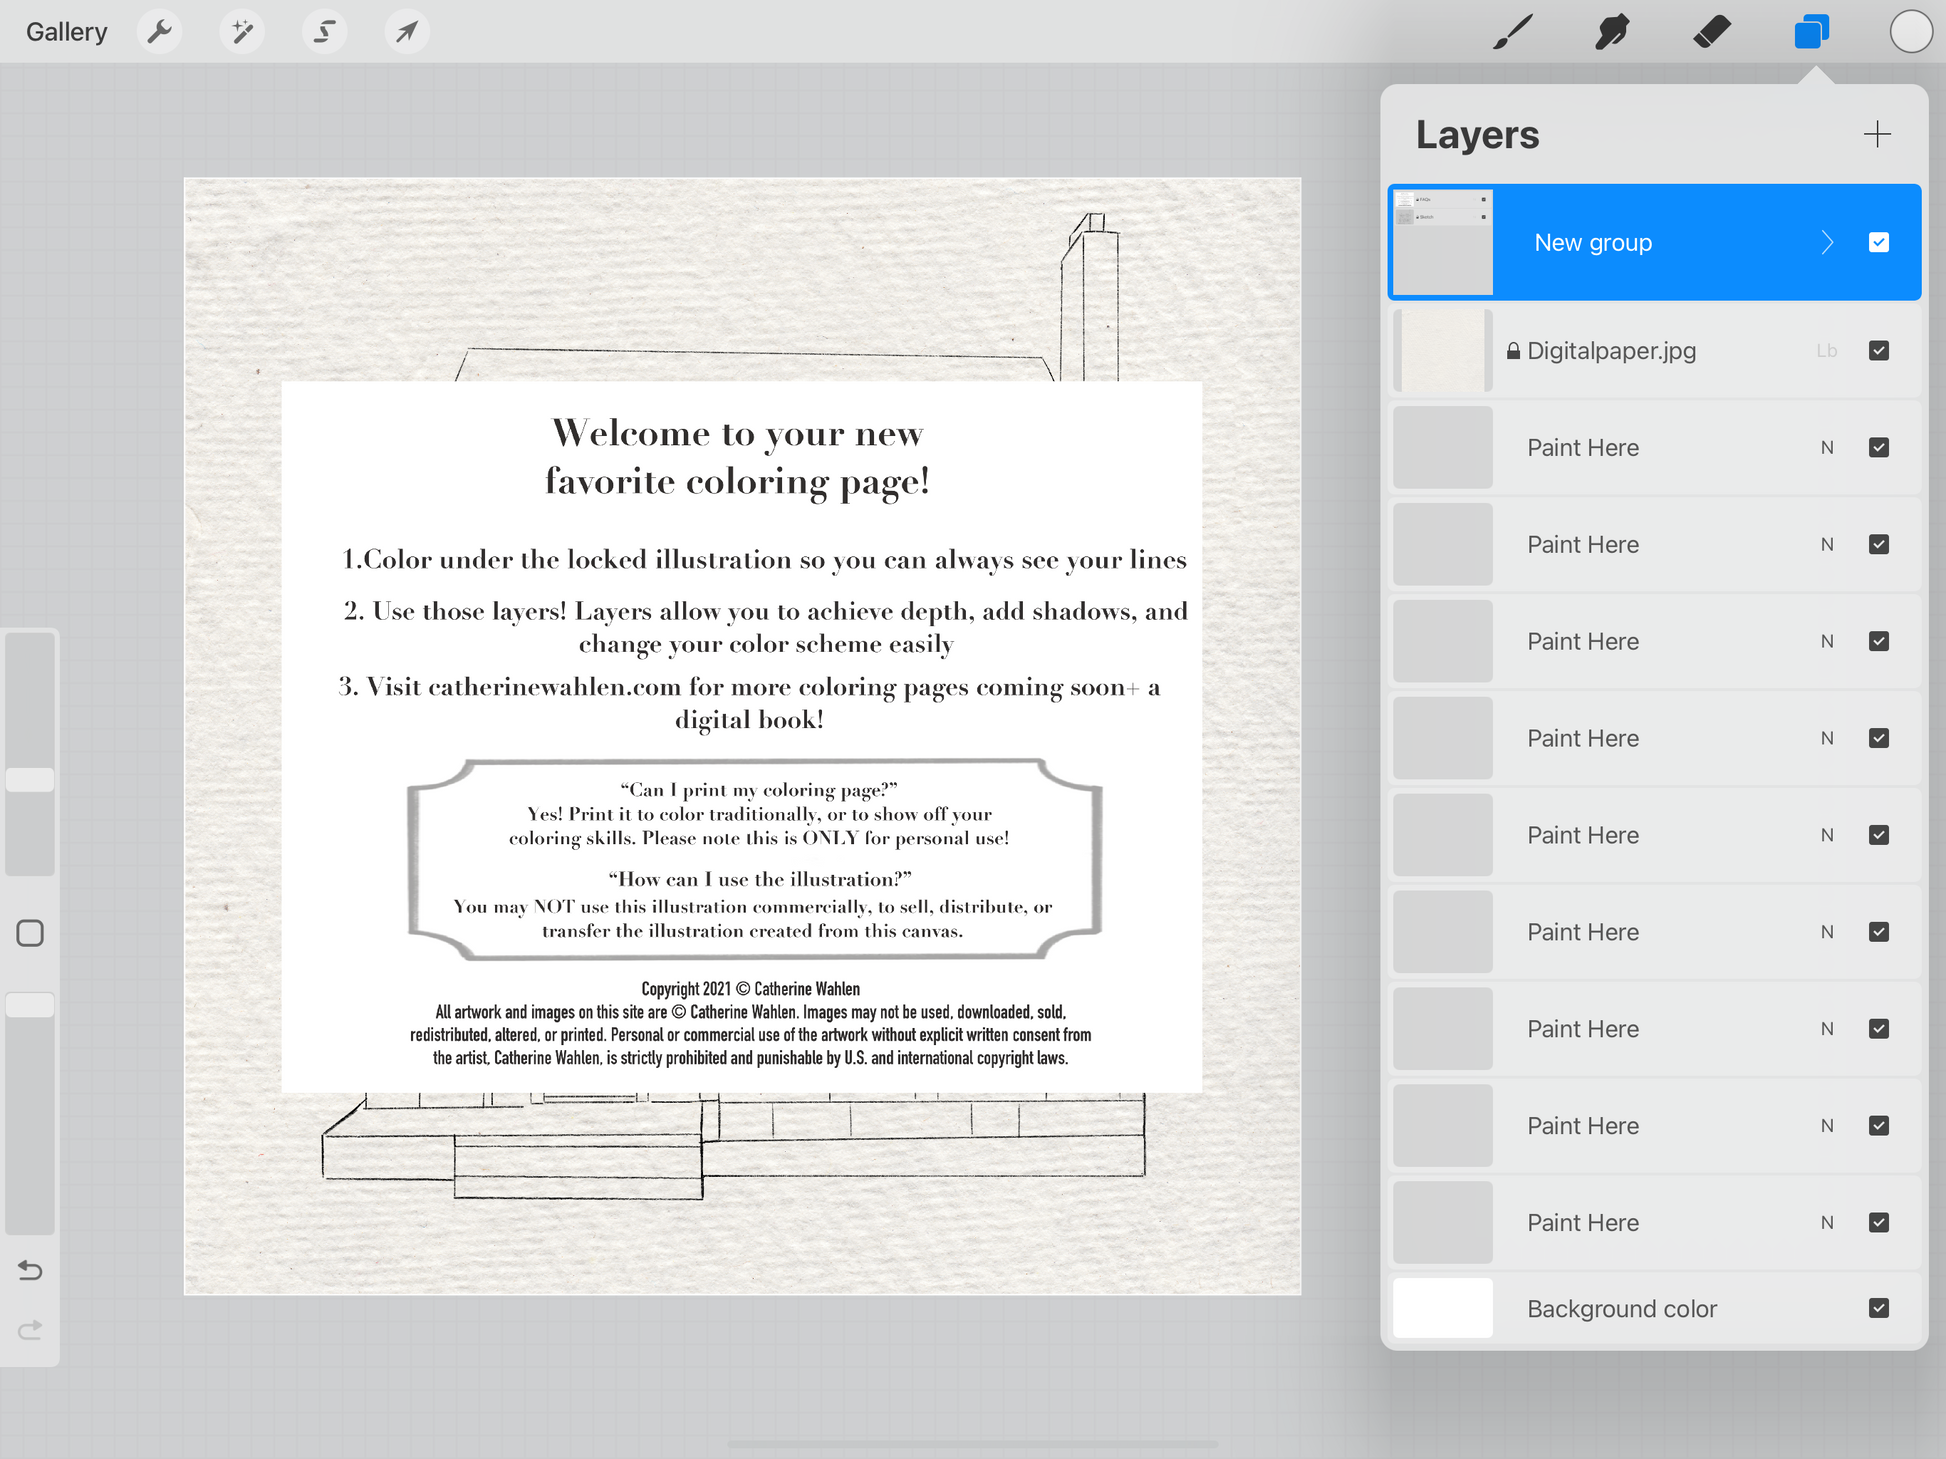Pick the Smudge finger tool
The height and width of the screenshot is (1459, 1946).
tap(1612, 32)
